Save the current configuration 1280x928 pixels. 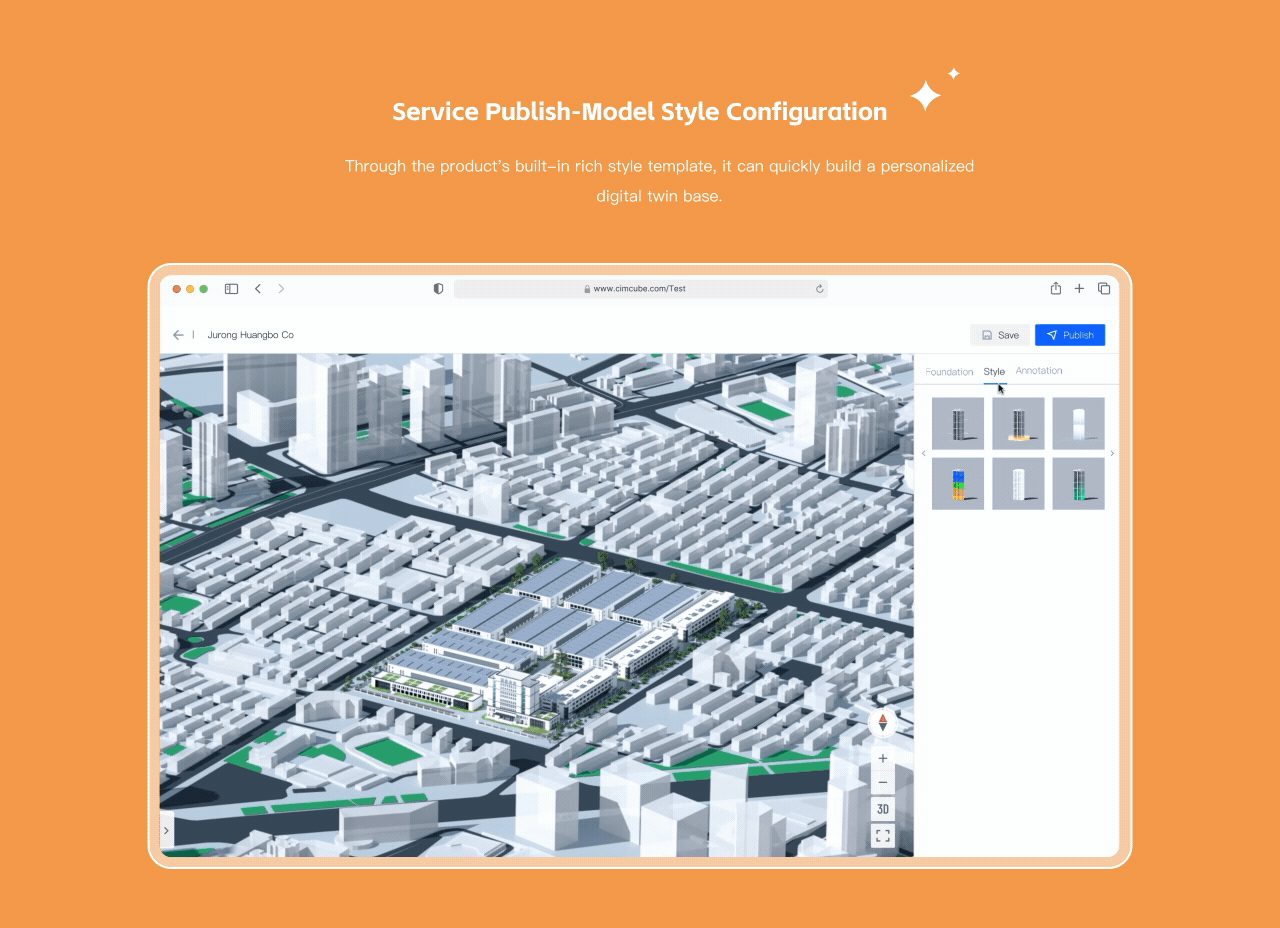point(1000,335)
